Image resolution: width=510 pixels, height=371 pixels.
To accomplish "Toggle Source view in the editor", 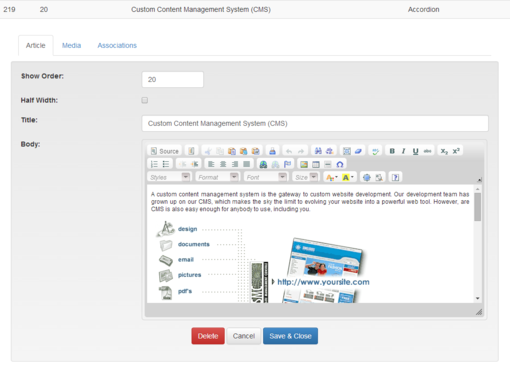I will [x=165, y=151].
